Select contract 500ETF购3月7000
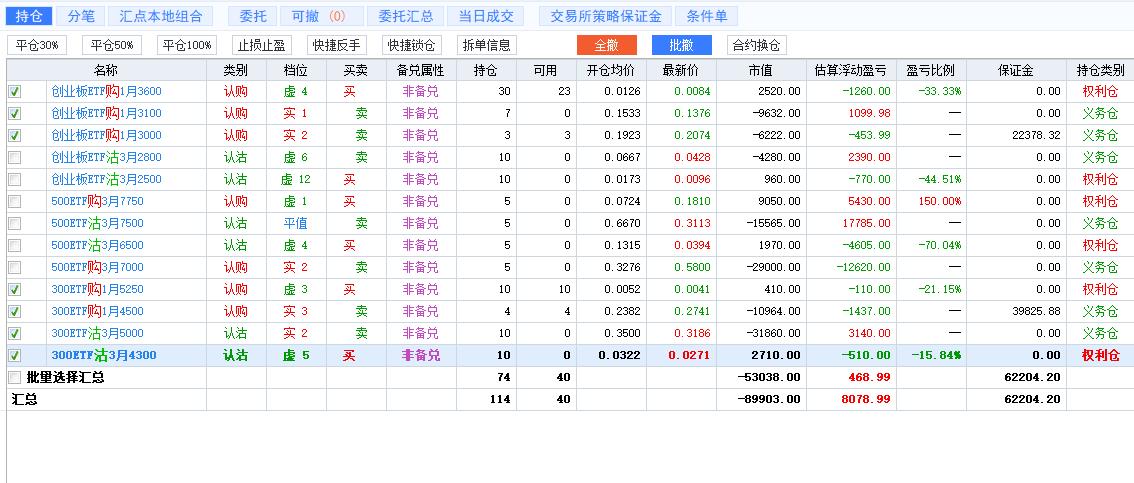The image size is (1134, 483). [98, 268]
